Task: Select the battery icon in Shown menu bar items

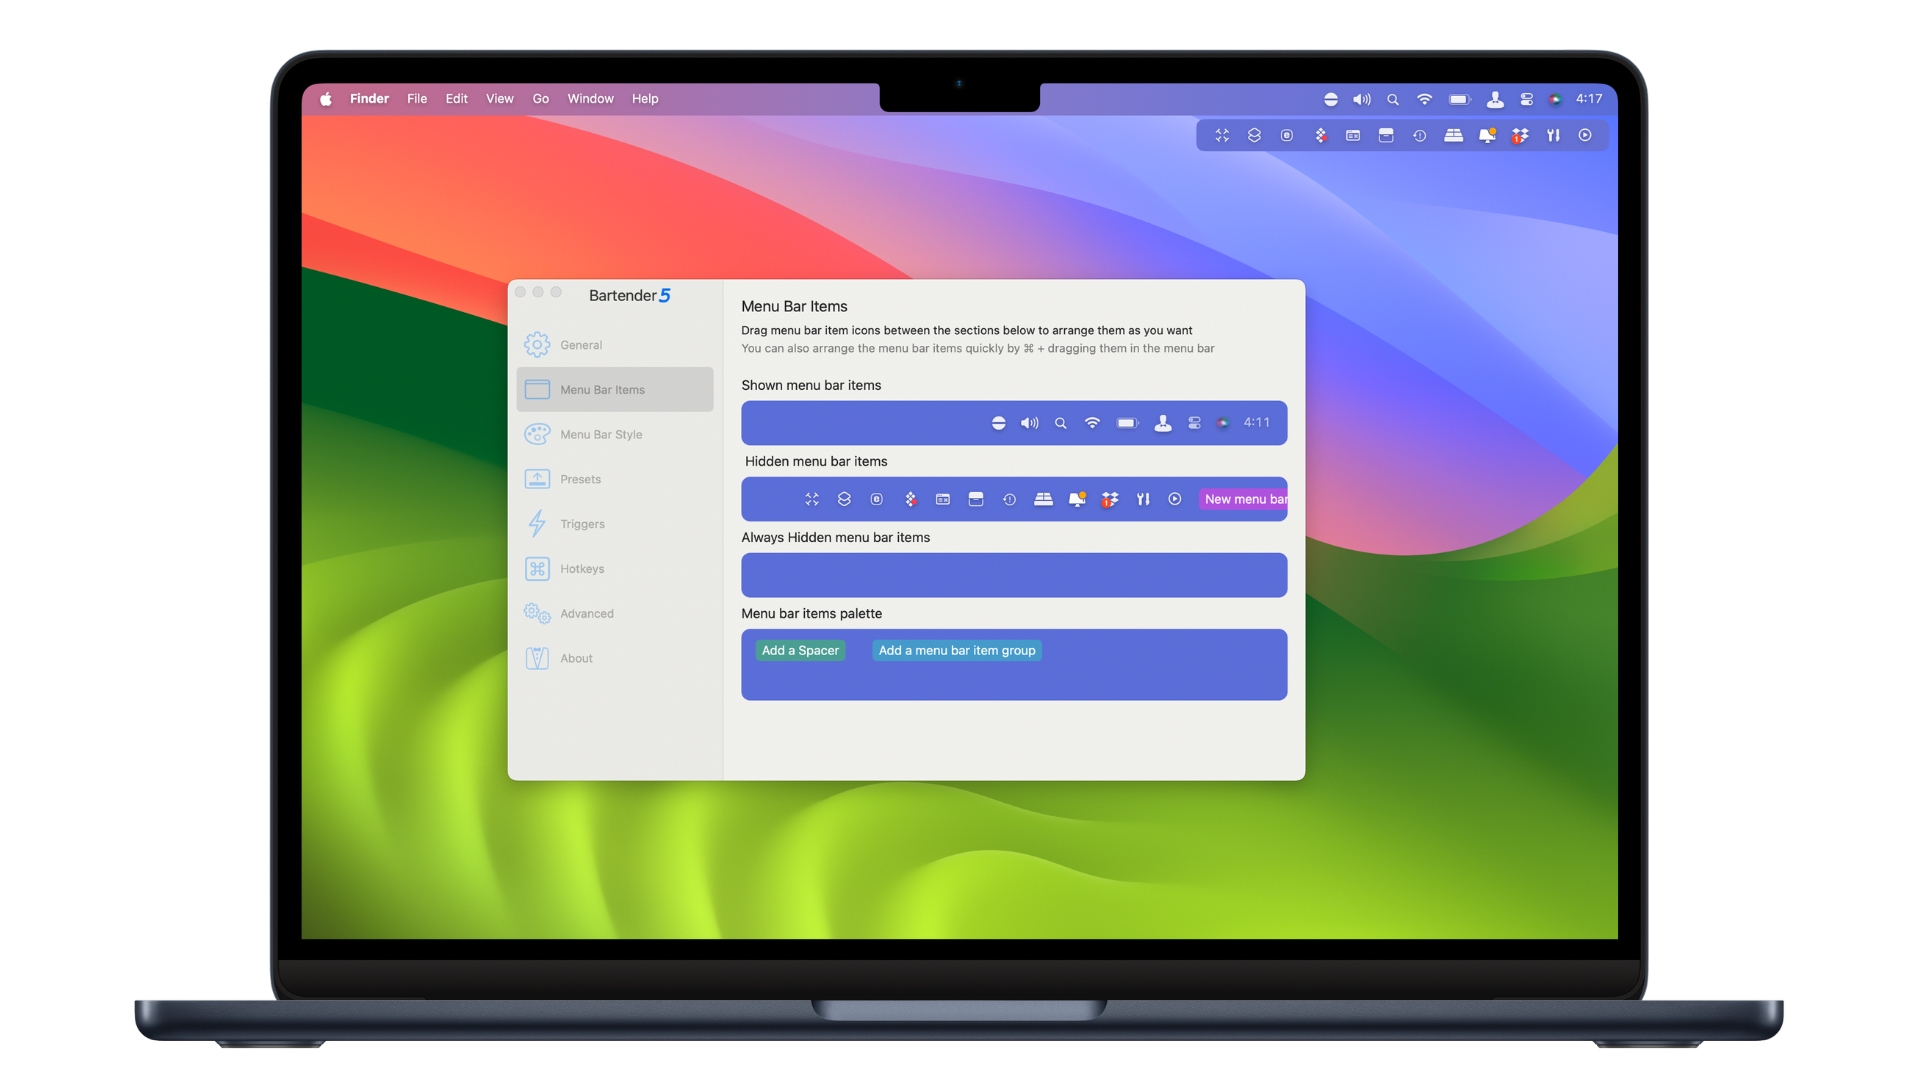Action: [x=1128, y=423]
